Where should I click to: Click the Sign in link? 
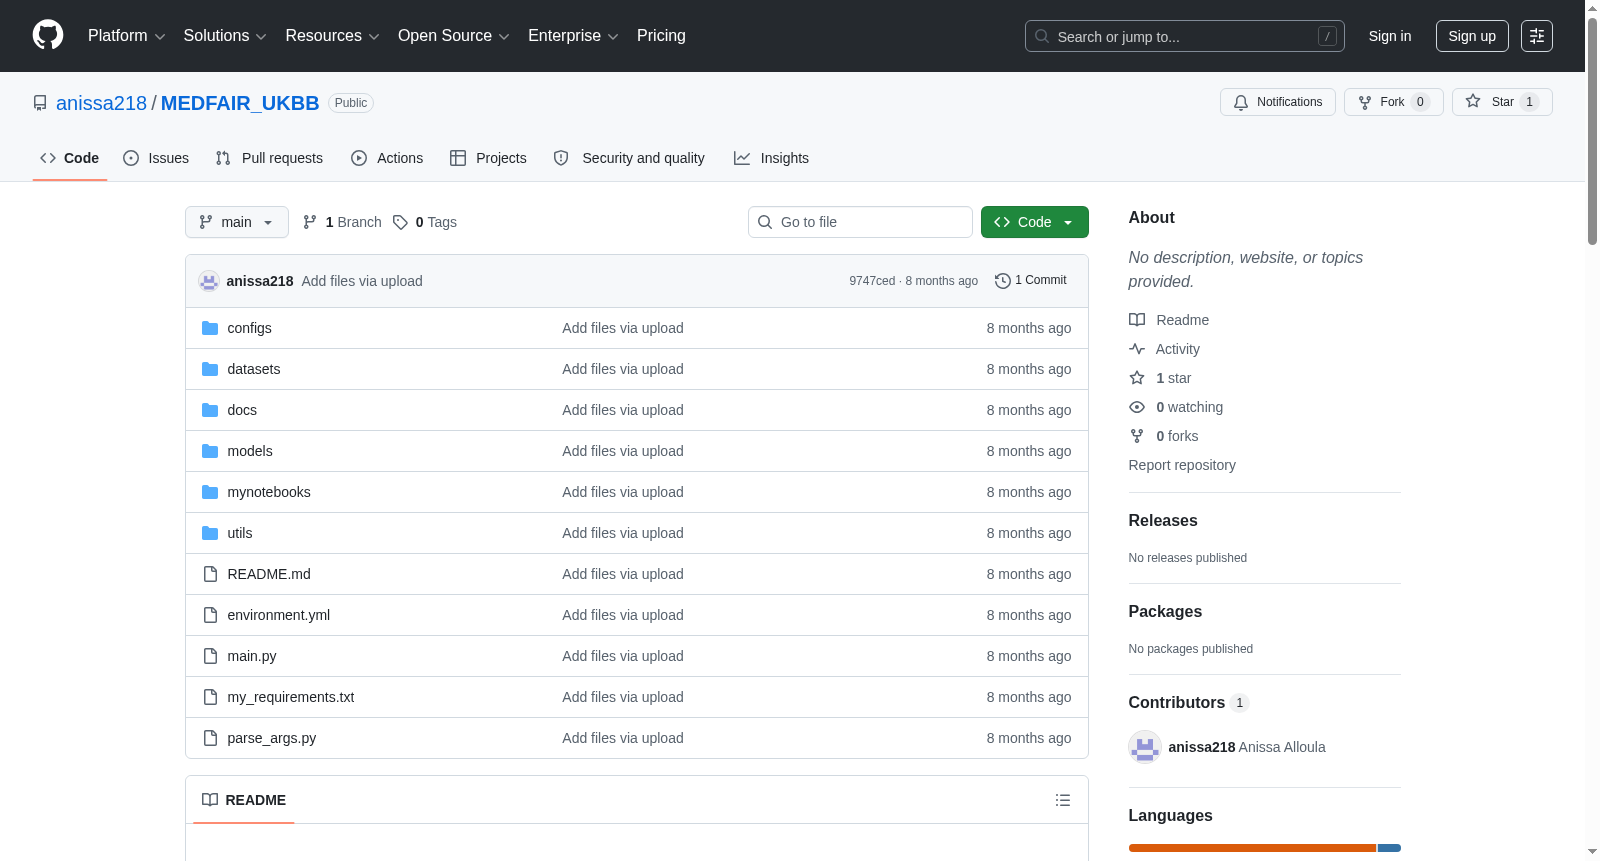tap(1390, 36)
